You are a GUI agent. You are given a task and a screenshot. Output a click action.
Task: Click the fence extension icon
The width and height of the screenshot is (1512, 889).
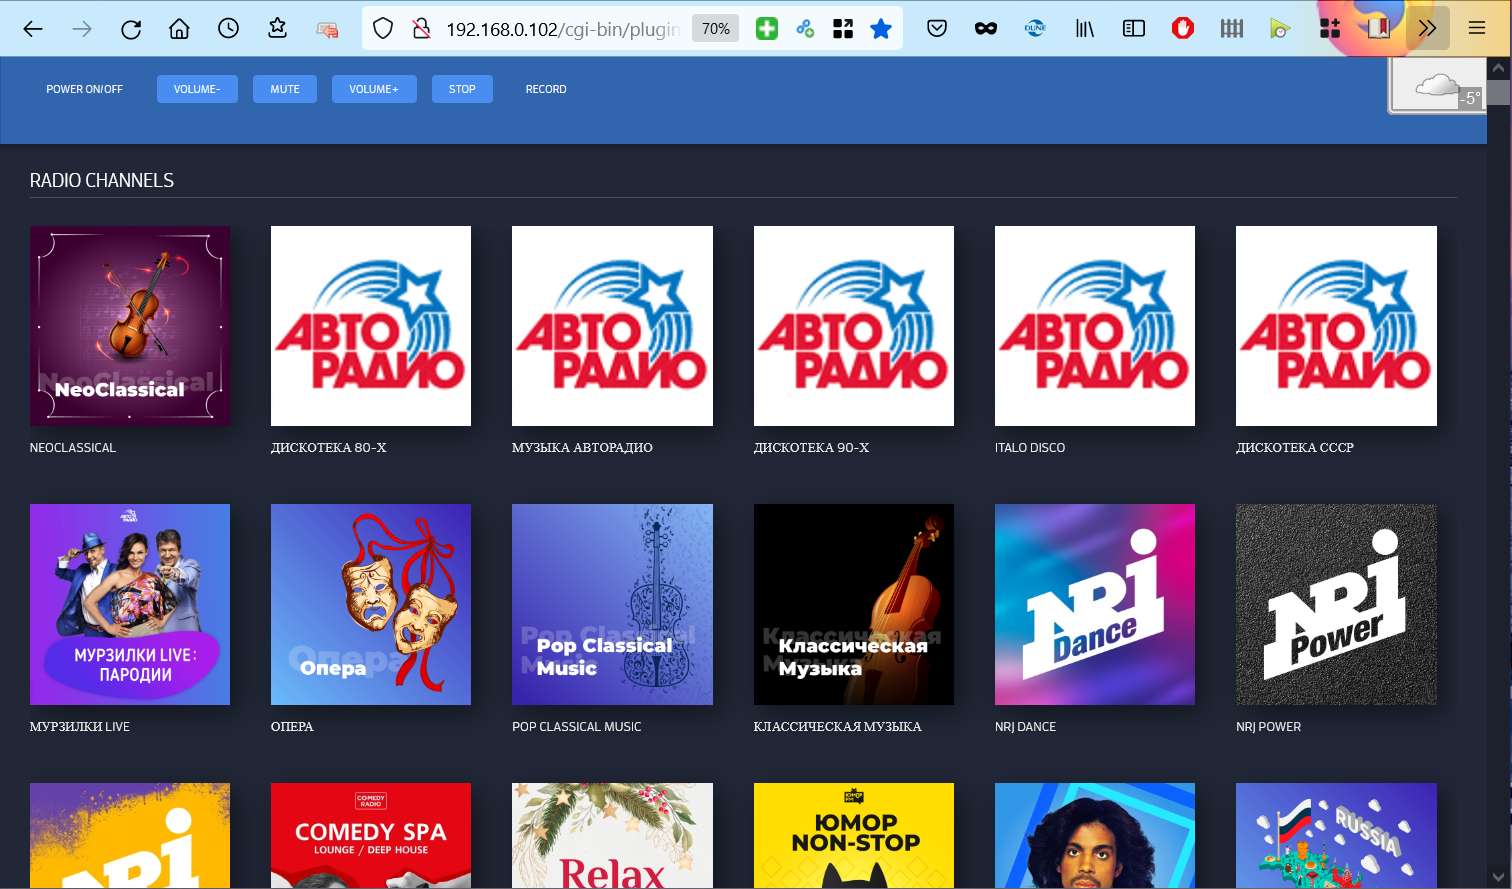pos(1232,29)
